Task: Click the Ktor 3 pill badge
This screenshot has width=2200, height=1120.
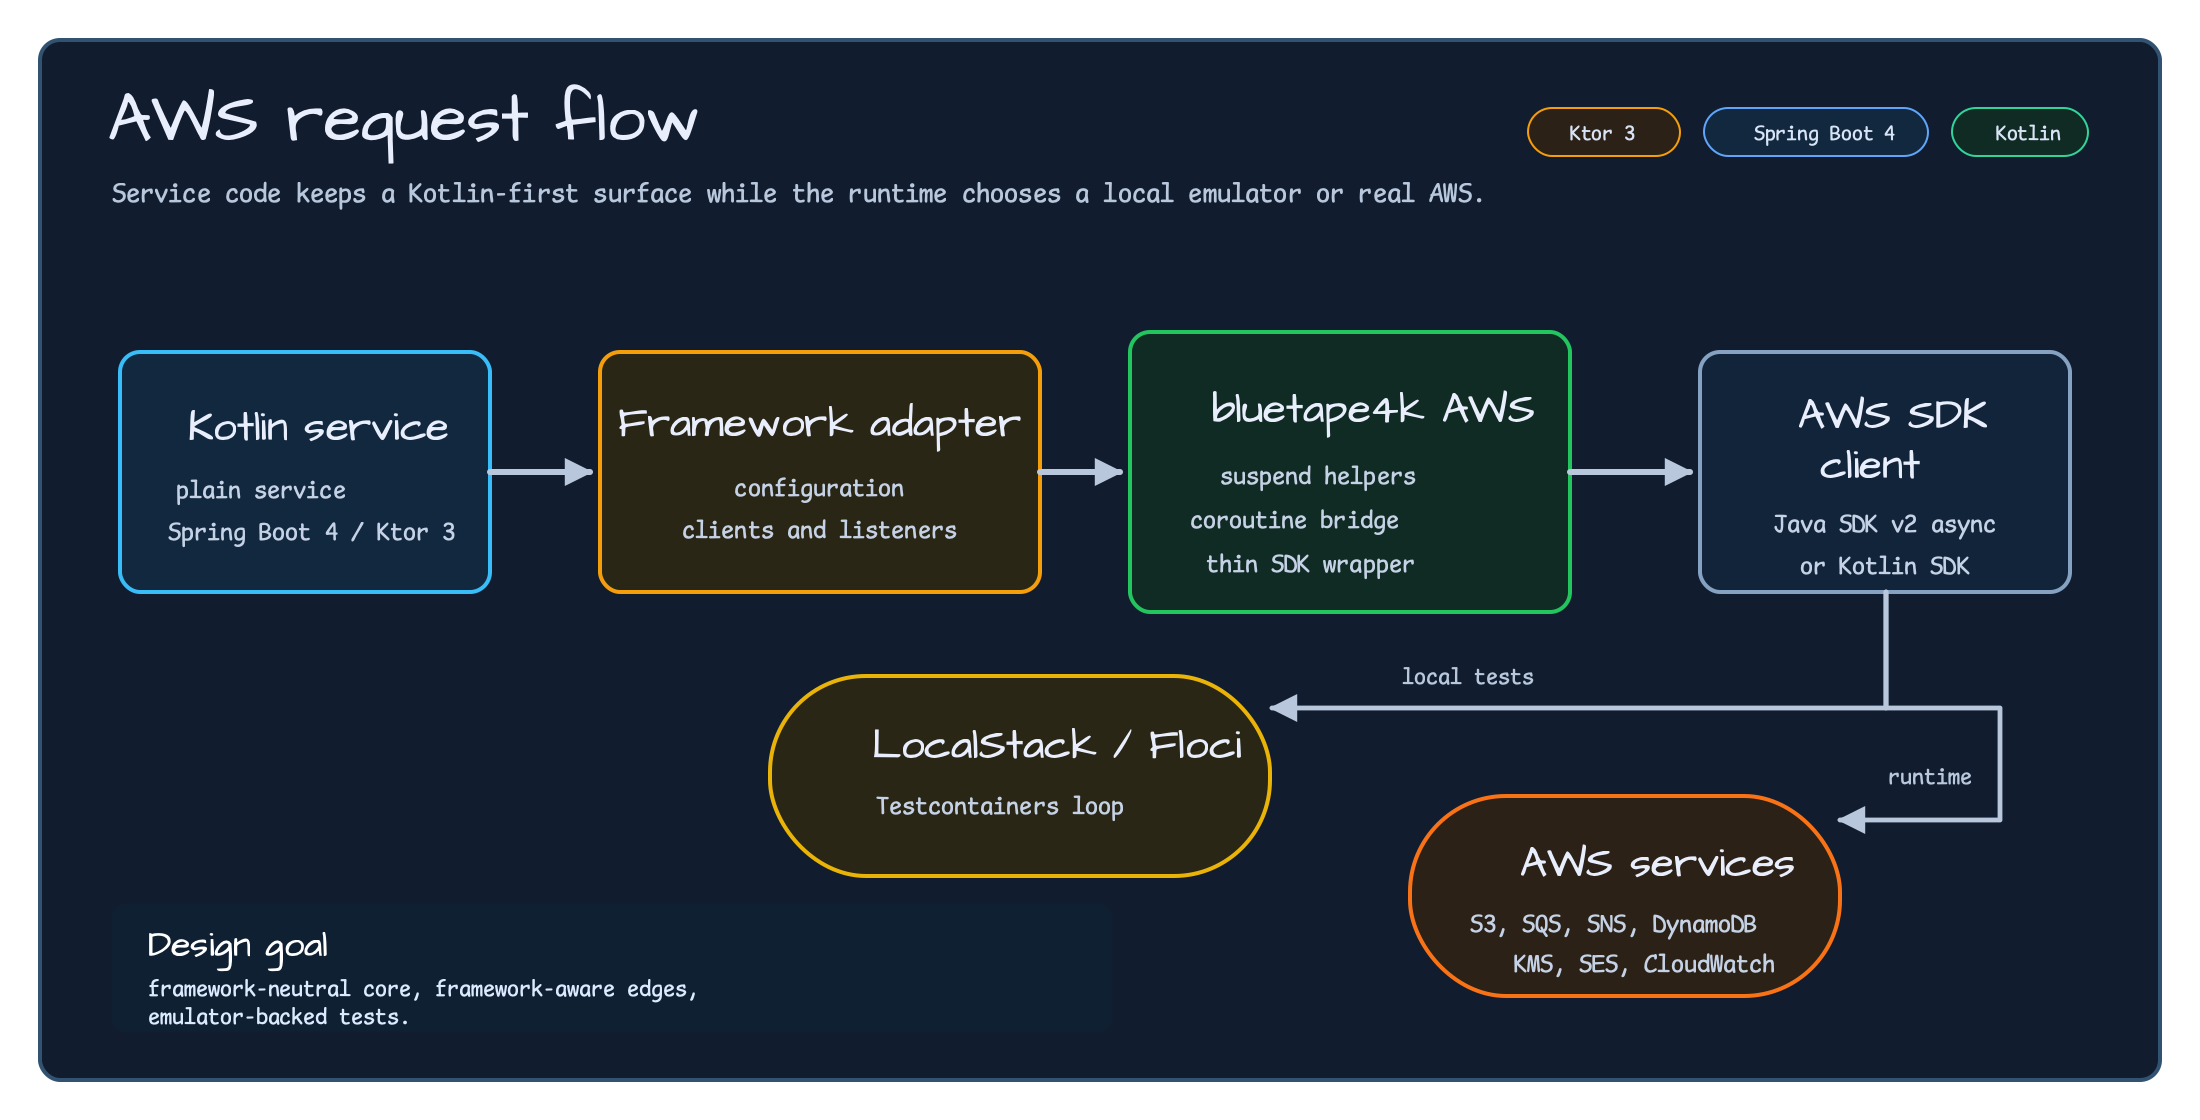Action: coord(1603,132)
